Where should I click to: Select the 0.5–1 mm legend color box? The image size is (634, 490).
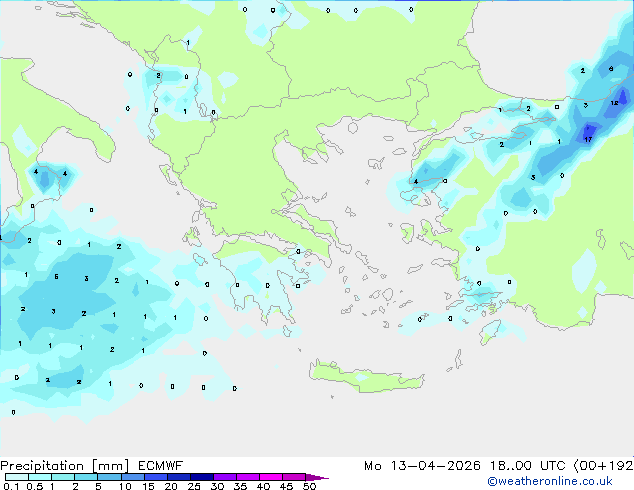point(40,477)
